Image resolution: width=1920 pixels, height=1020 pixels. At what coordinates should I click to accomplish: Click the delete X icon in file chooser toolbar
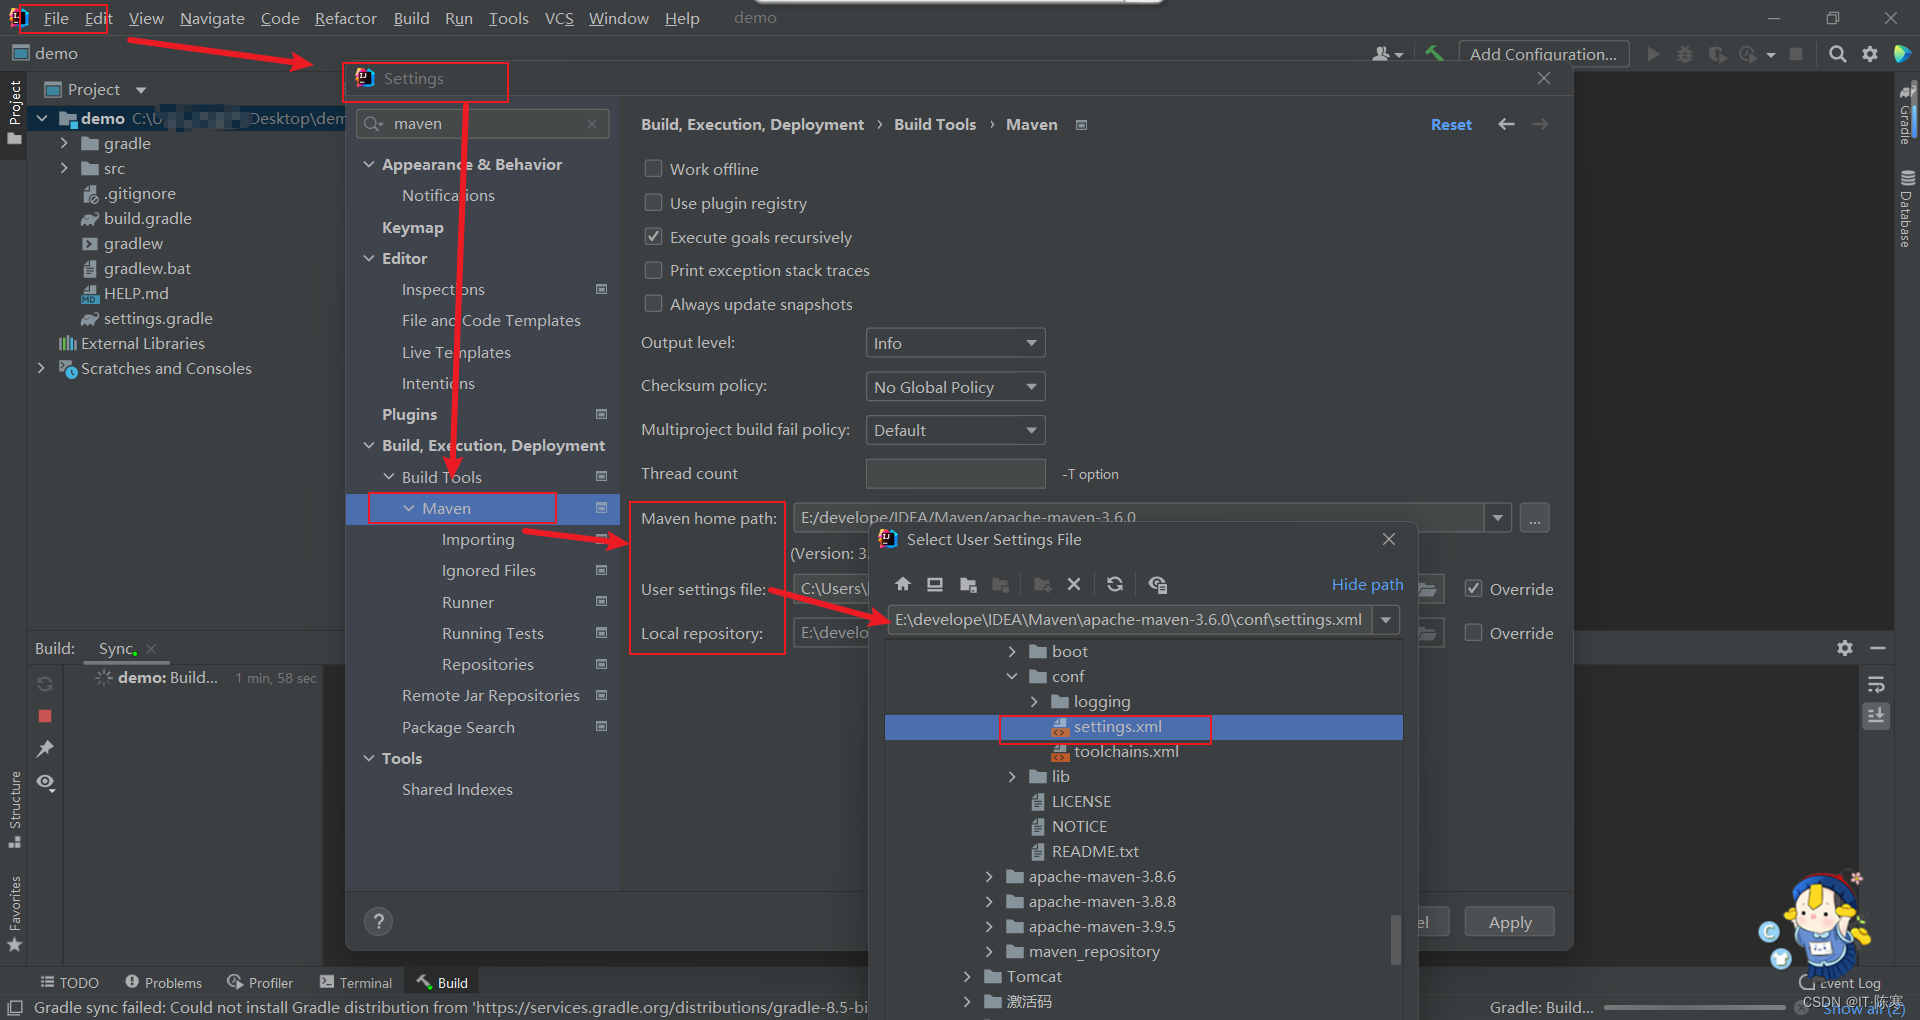[x=1074, y=584]
